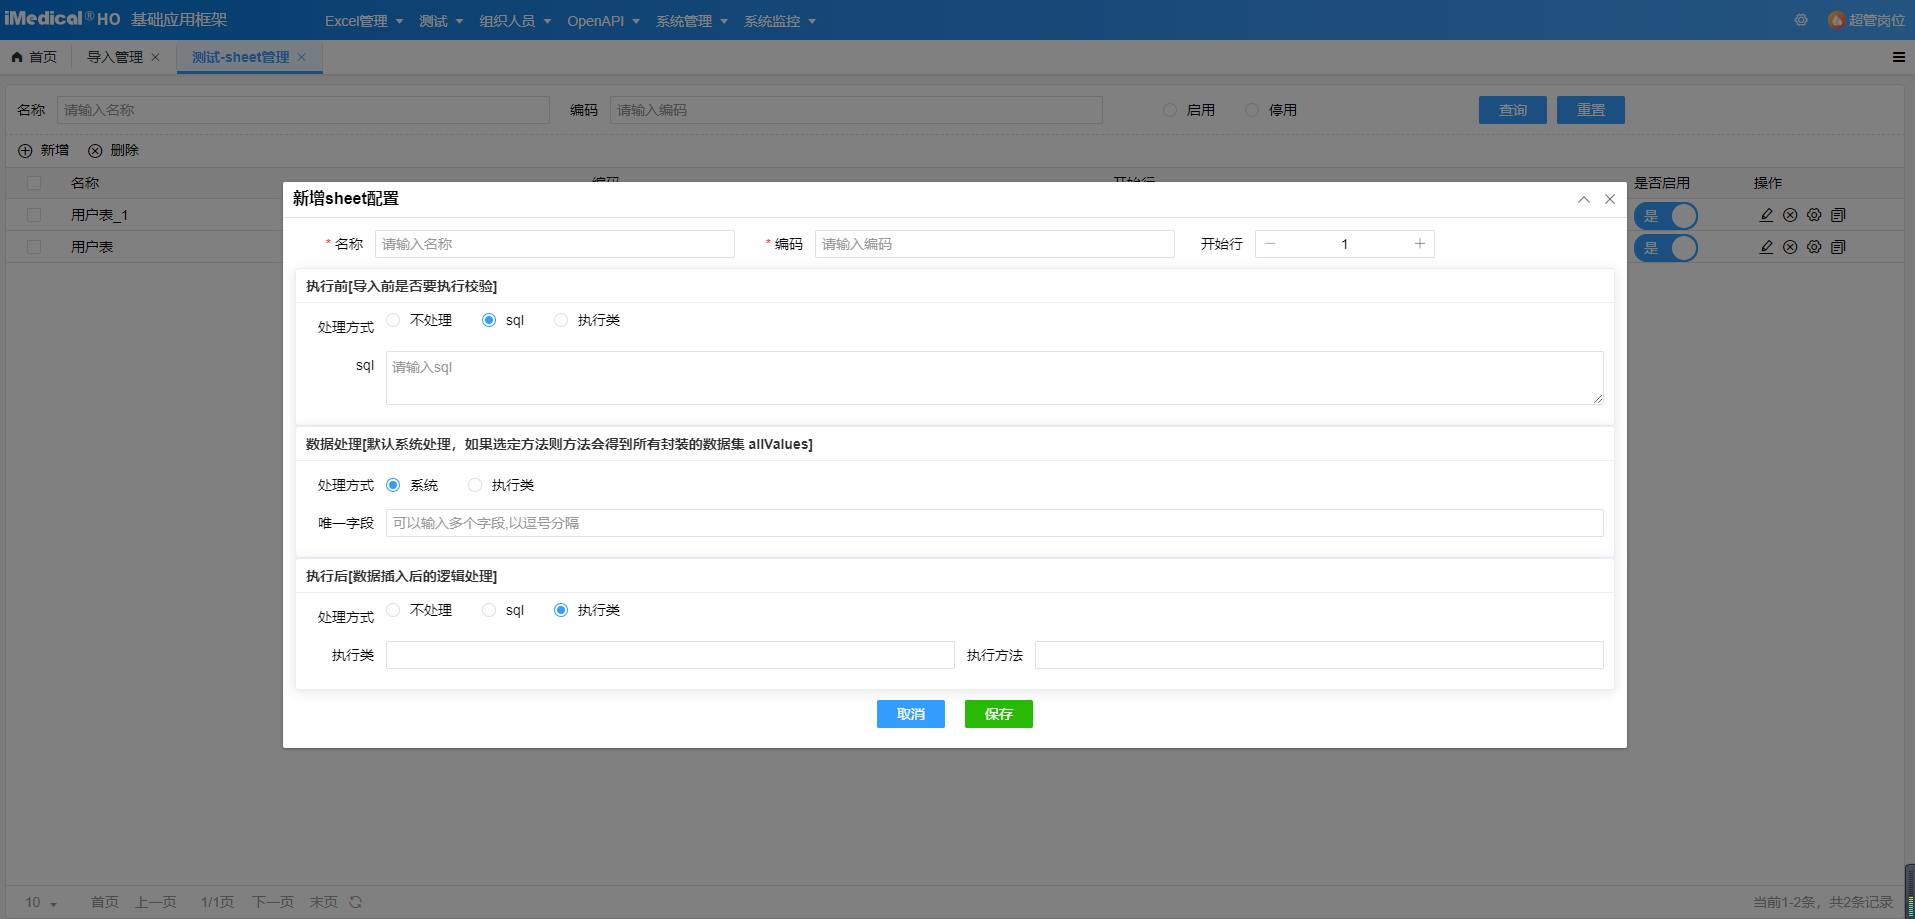The height and width of the screenshot is (919, 1915).
Task: Expand the 系统监控 dropdown menu
Action: click(x=779, y=21)
